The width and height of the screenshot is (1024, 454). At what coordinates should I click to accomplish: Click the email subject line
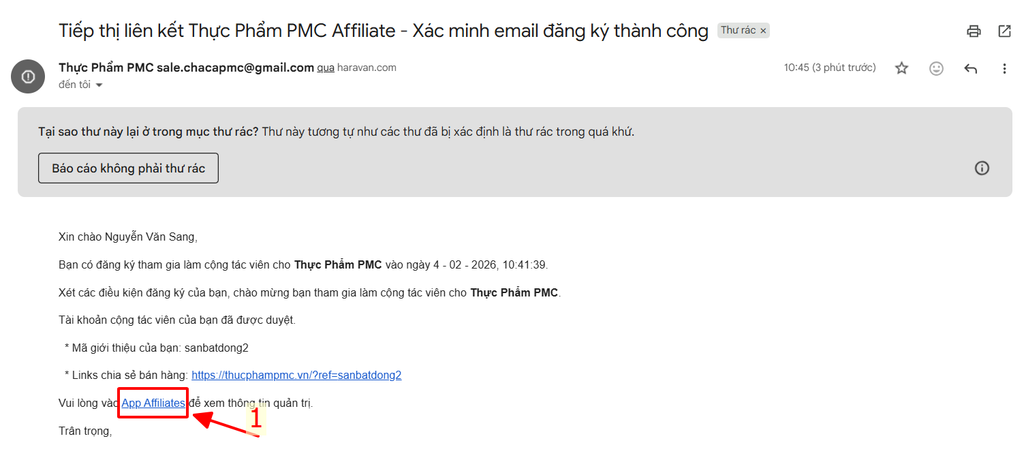pos(384,30)
